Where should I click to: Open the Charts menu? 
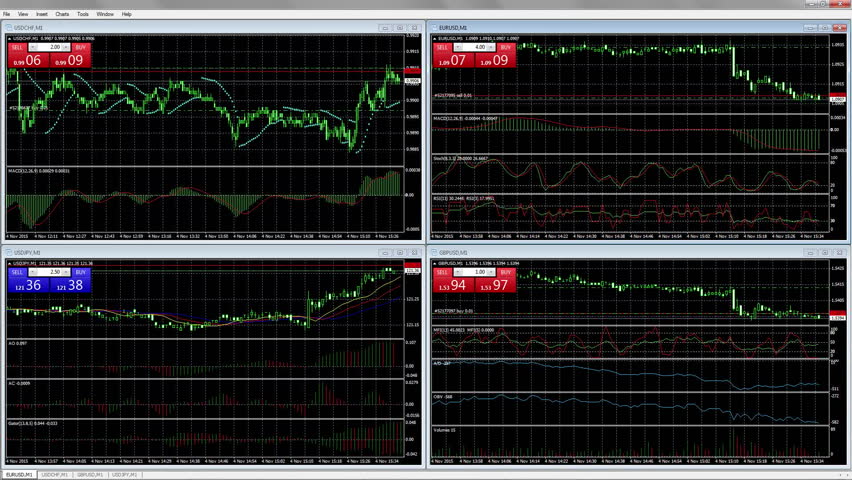click(x=62, y=14)
